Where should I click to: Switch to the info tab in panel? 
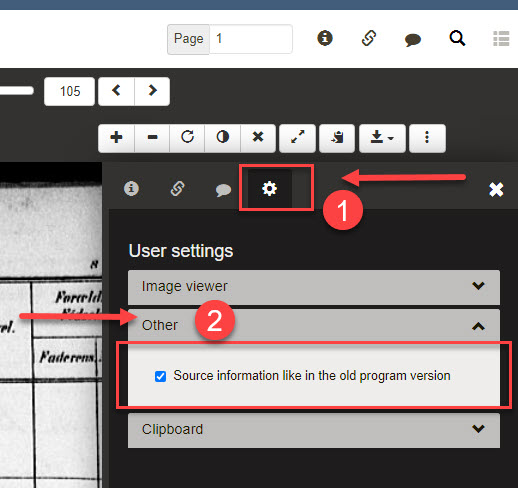tap(131, 189)
